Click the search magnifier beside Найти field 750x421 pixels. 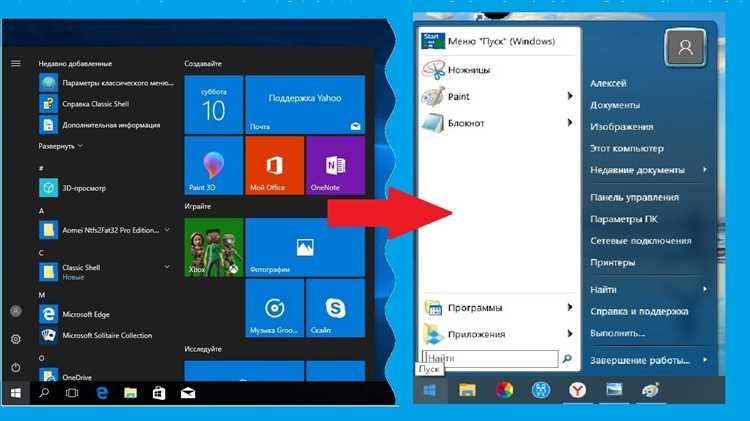pyautogui.click(x=567, y=358)
